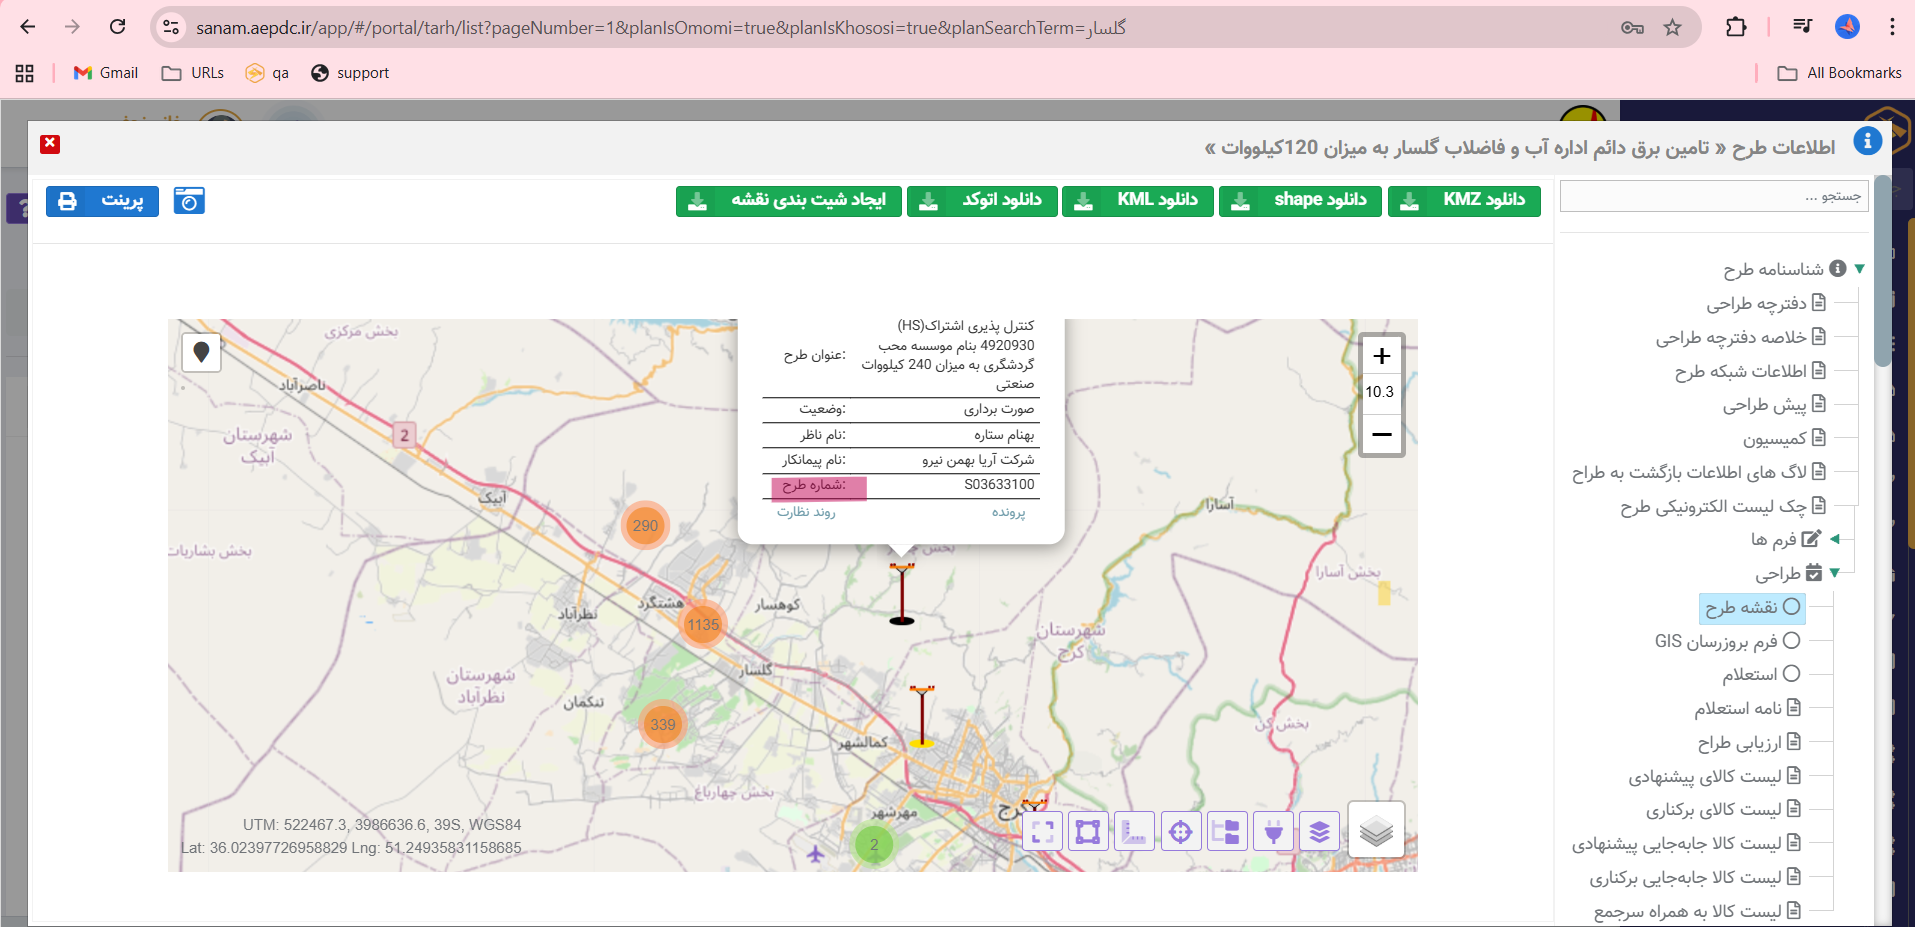The width and height of the screenshot is (1915, 927).
Task: Expand the فرم ها tree node
Action: point(1835,539)
